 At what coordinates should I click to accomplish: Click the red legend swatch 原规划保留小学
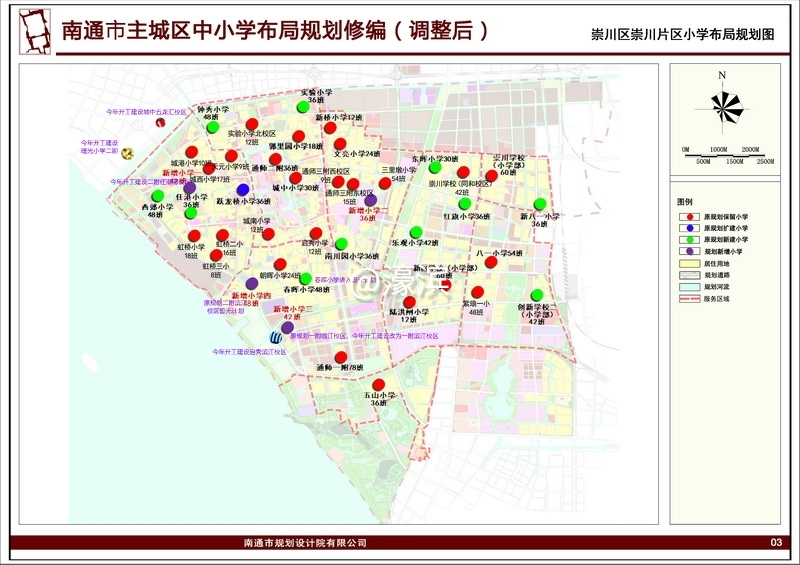[x=689, y=217]
